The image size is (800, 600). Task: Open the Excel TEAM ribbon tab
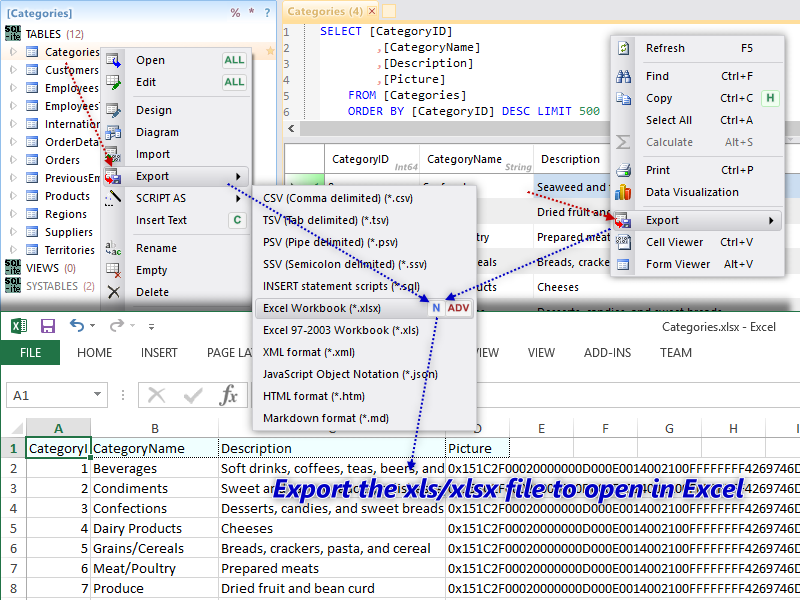point(676,353)
